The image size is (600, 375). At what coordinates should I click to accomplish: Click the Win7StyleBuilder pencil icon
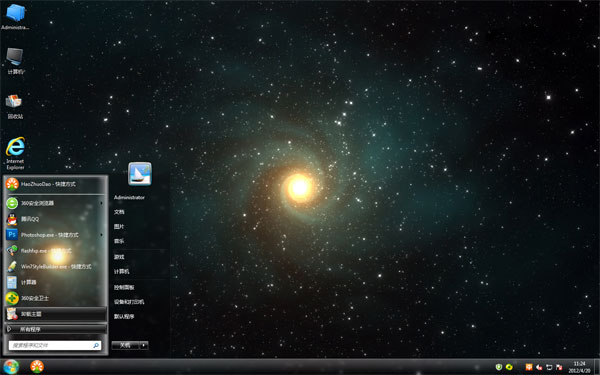12,266
